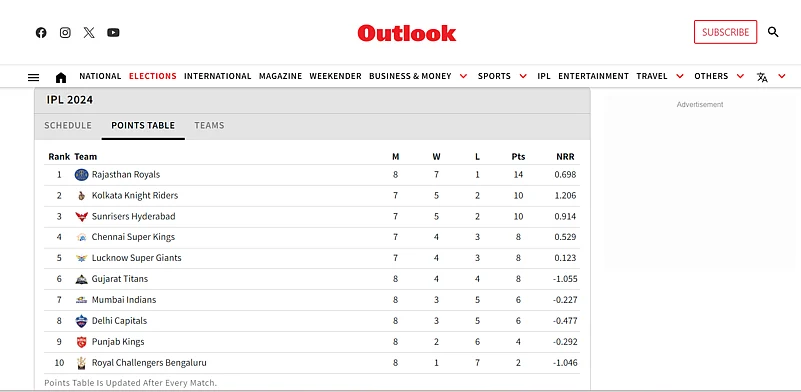Click the search magnifier icon
This screenshot has height=392, width=801.
pyautogui.click(x=773, y=32)
